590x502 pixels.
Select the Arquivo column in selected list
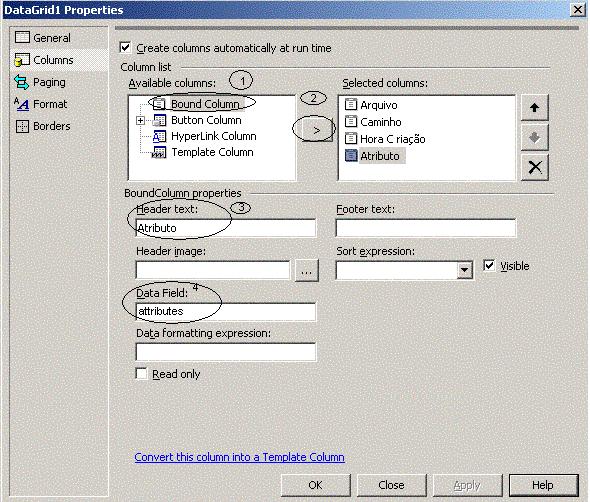pyautogui.click(x=379, y=105)
